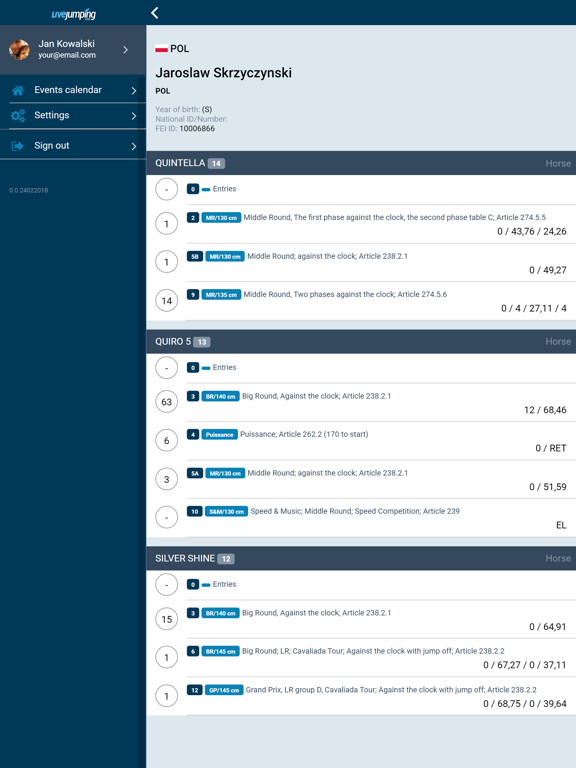Open QUIRO 5 Entries row

(x=361, y=368)
